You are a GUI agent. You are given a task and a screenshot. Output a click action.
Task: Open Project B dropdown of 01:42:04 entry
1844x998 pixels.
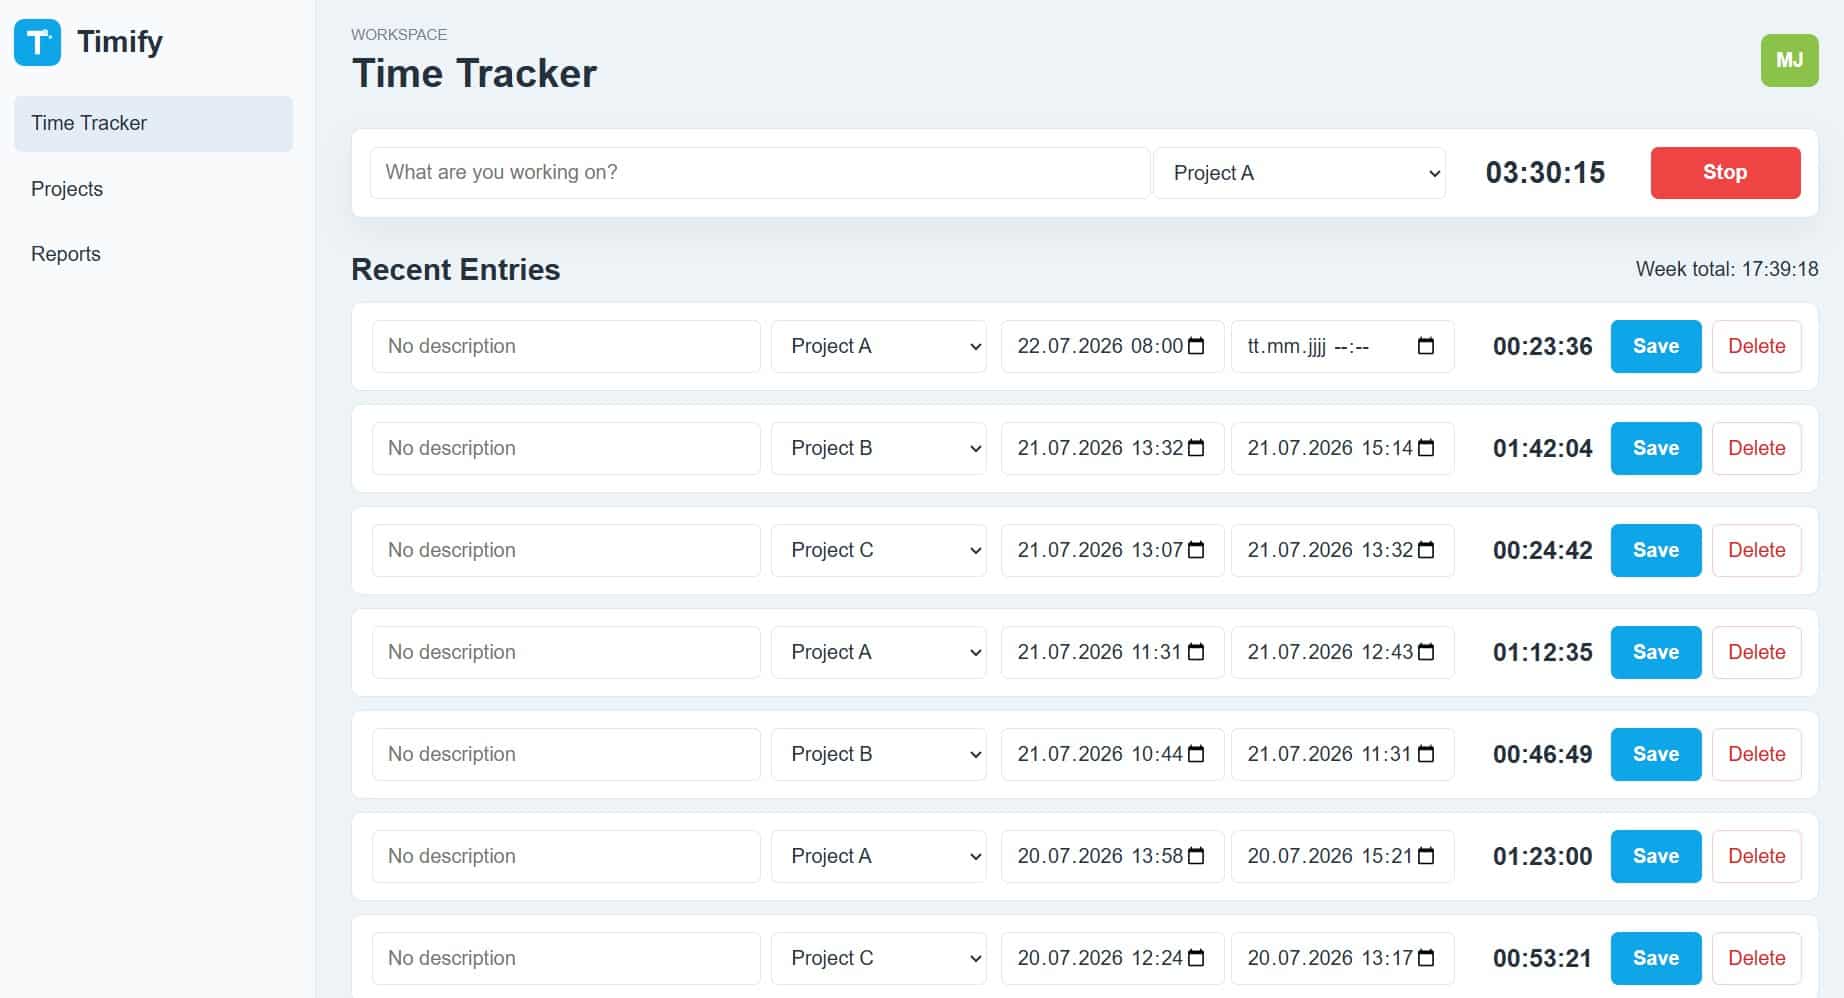pos(879,448)
